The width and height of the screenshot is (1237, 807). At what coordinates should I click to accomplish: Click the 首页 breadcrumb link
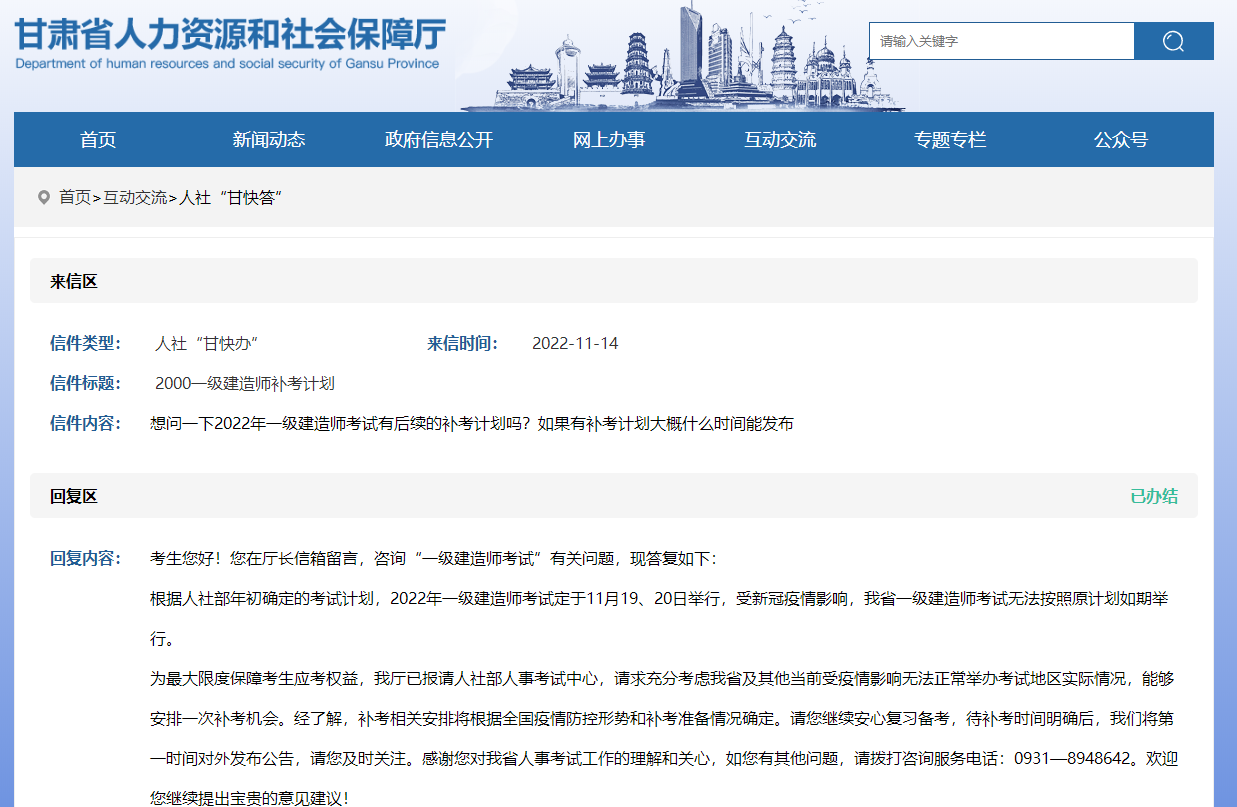coord(75,198)
